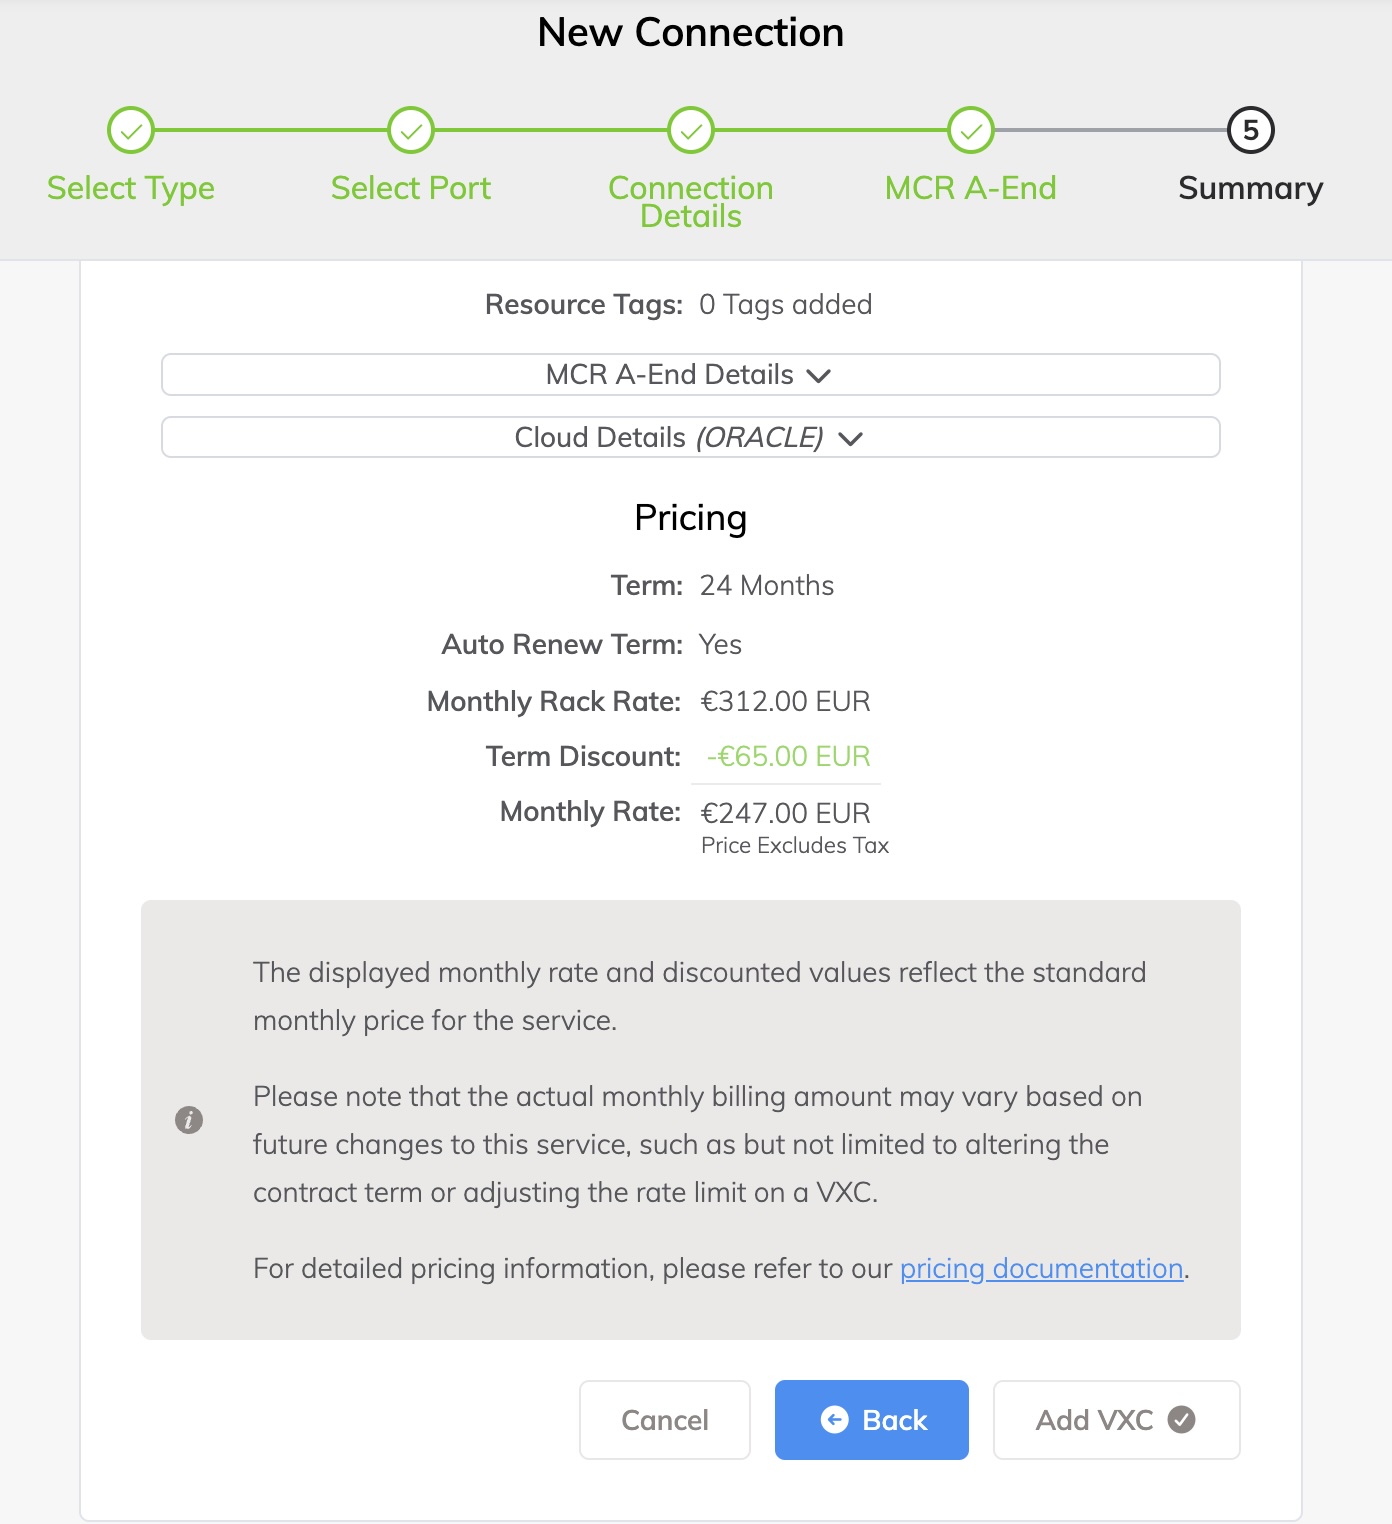Click the checkmark icon on Add VXC
1392x1524 pixels.
[1182, 1419]
